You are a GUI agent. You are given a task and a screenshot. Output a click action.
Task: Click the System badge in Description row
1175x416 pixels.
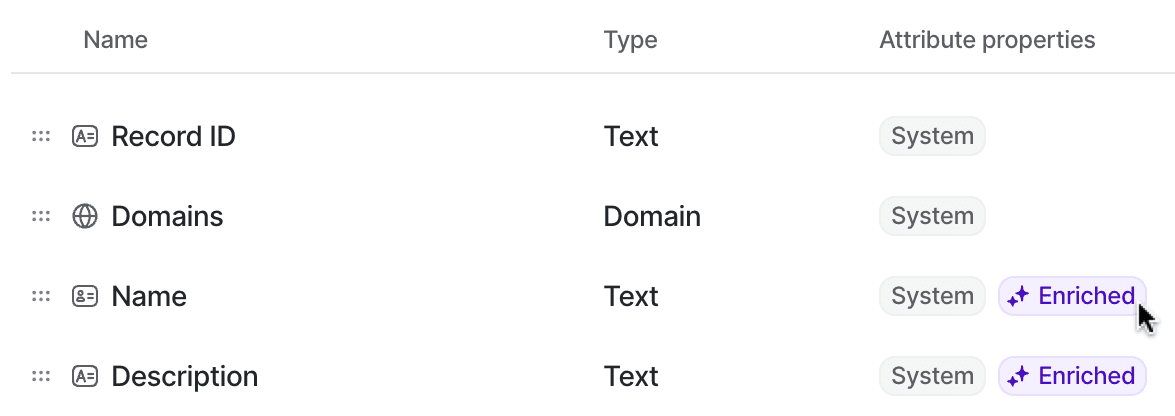pyautogui.click(x=932, y=376)
